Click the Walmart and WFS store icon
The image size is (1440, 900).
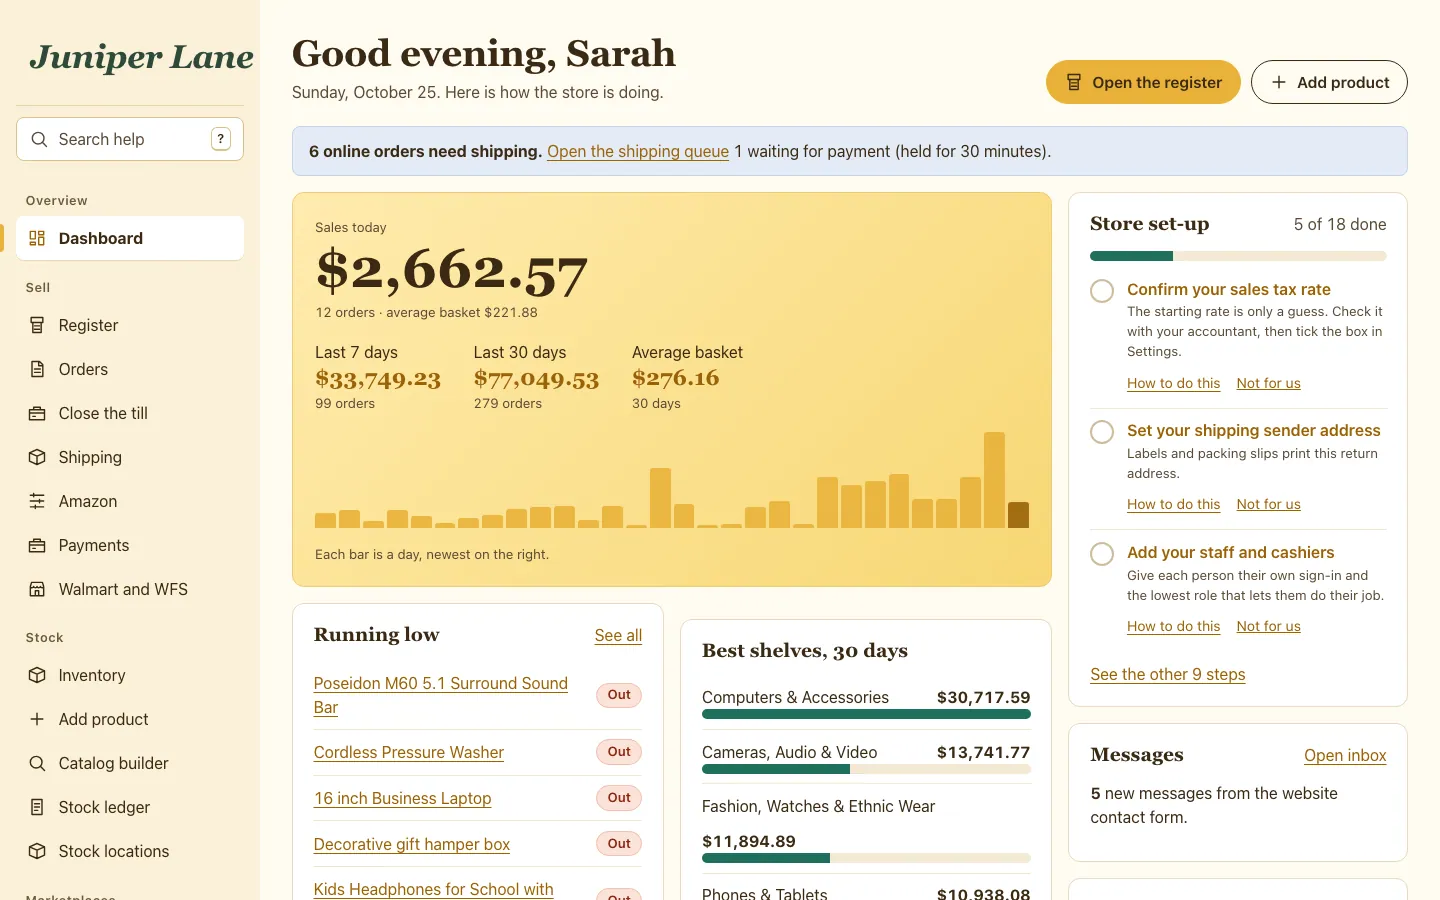(x=37, y=589)
